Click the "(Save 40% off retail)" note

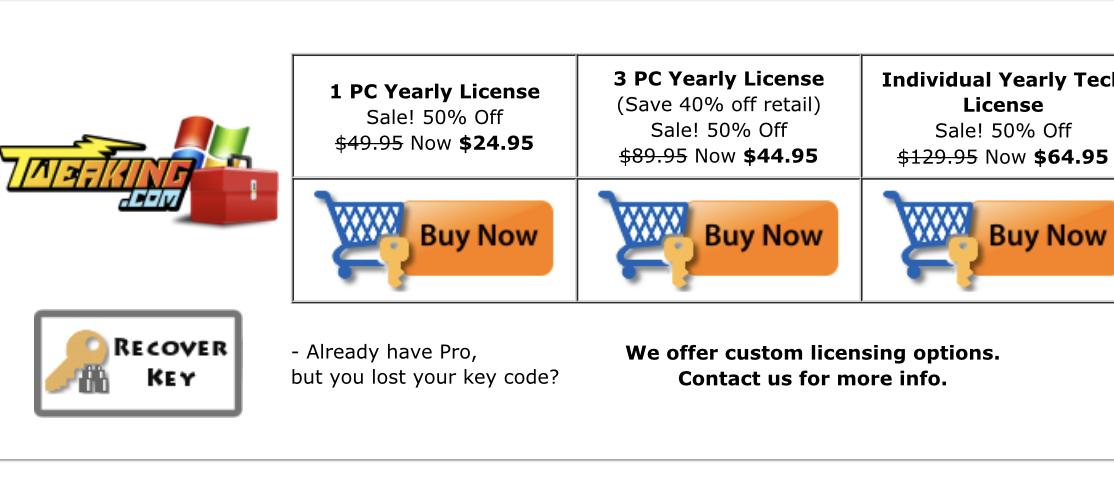pyautogui.click(x=718, y=105)
